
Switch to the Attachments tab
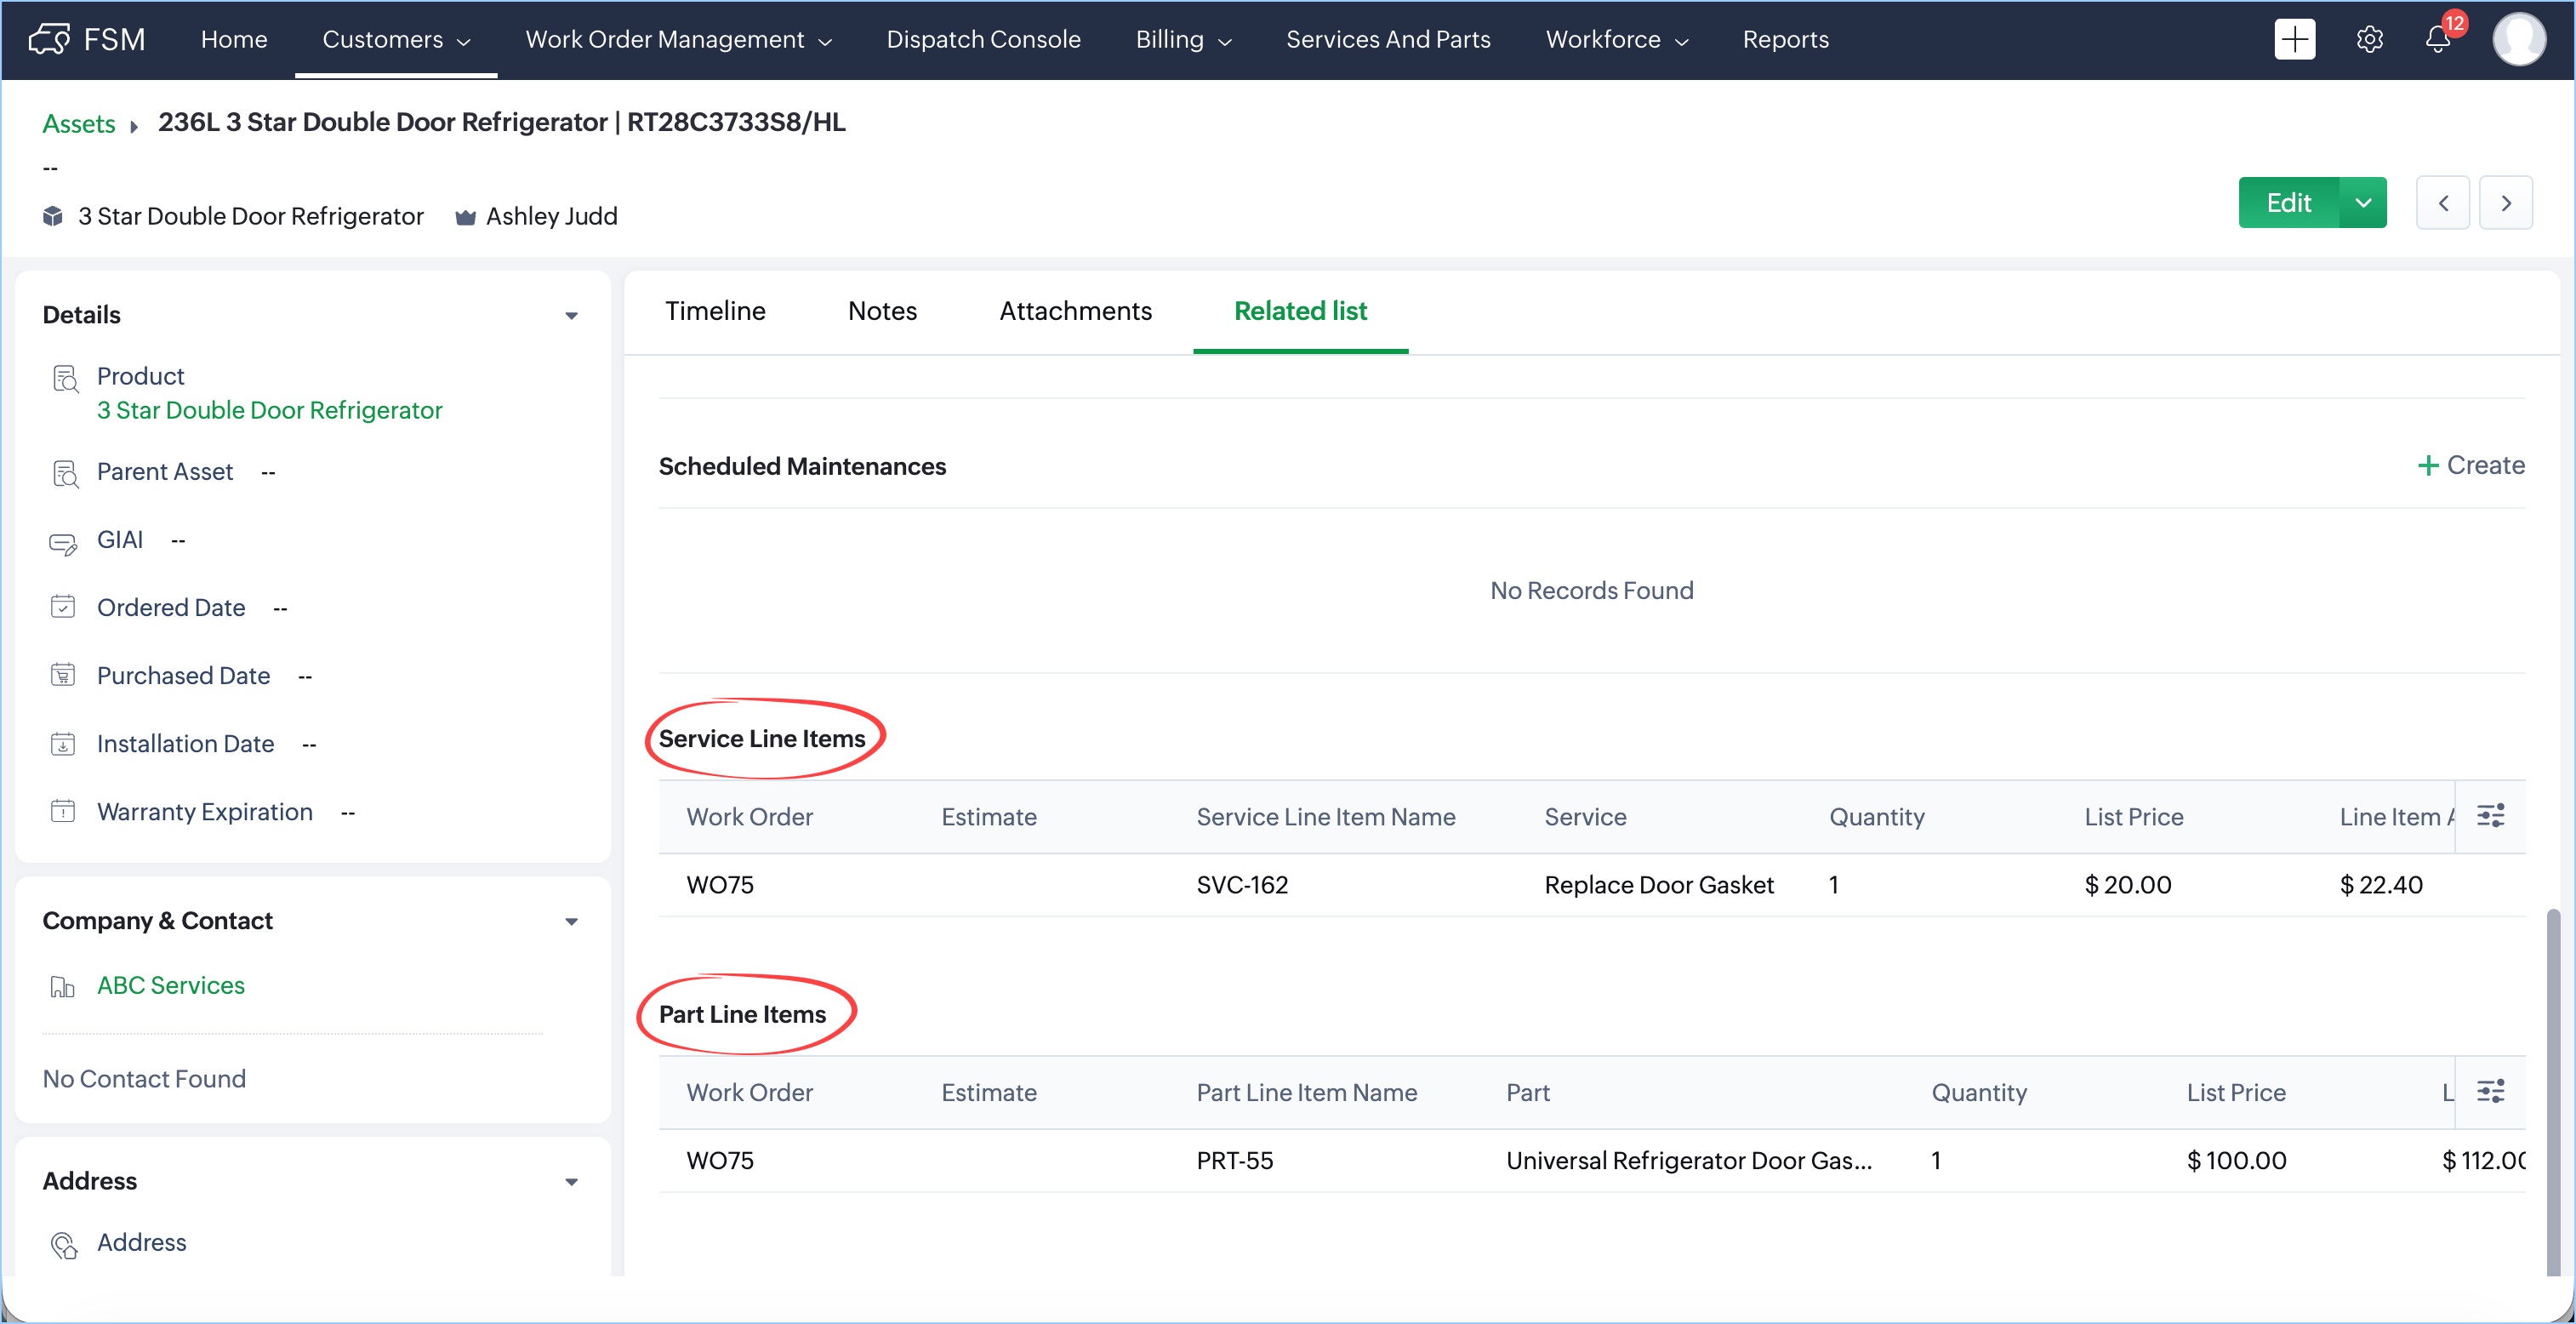click(x=1075, y=311)
